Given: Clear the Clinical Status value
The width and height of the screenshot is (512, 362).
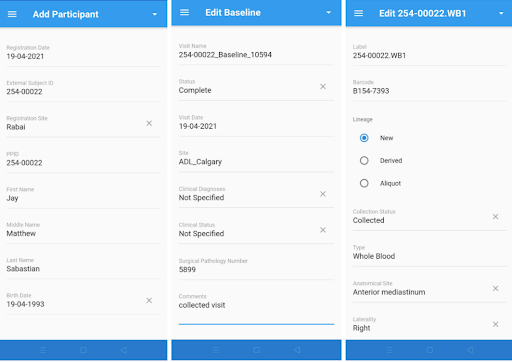Looking at the screenshot, I should point(323,230).
